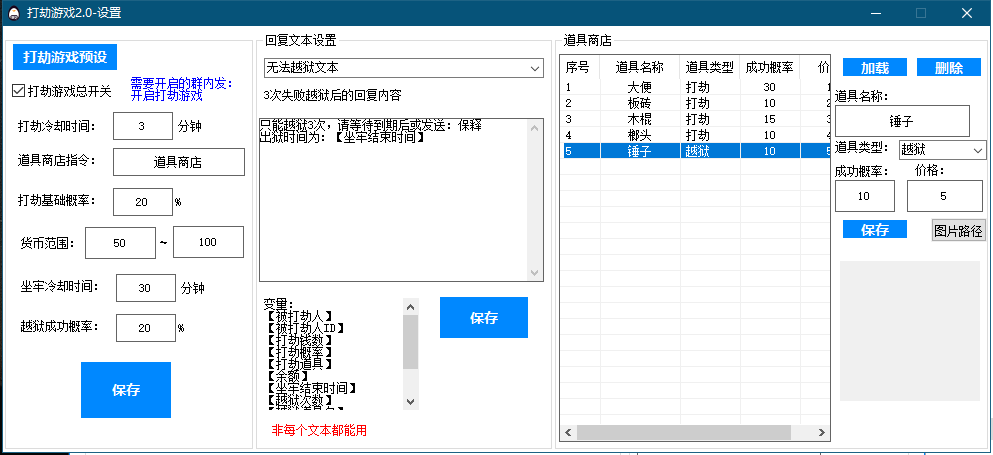Click 保存 button under left settings panel
This screenshot has width=993, height=455.
tap(126, 390)
